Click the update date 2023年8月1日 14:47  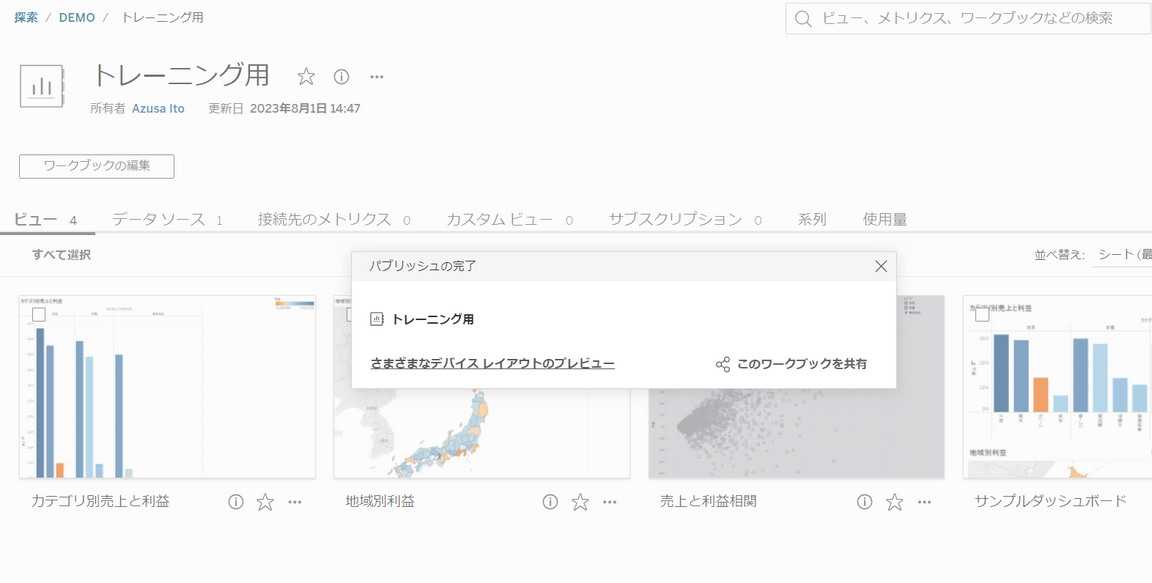pos(305,109)
